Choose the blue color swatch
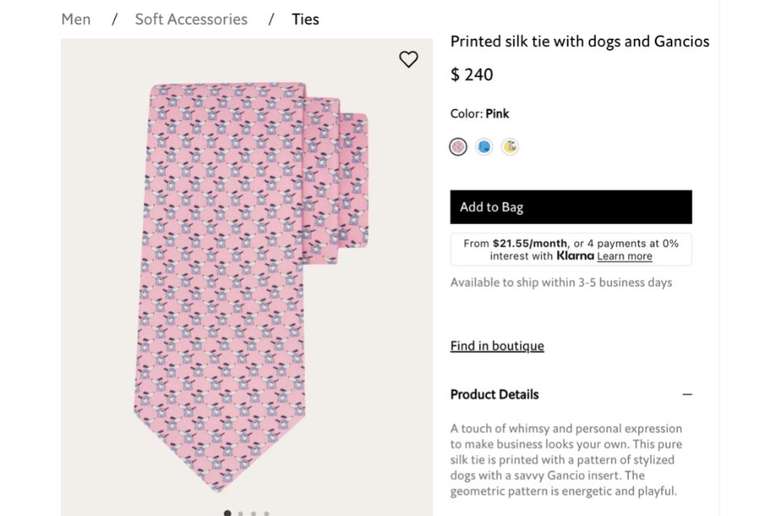Image resolution: width=774 pixels, height=516 pixels. coord(484,147)
